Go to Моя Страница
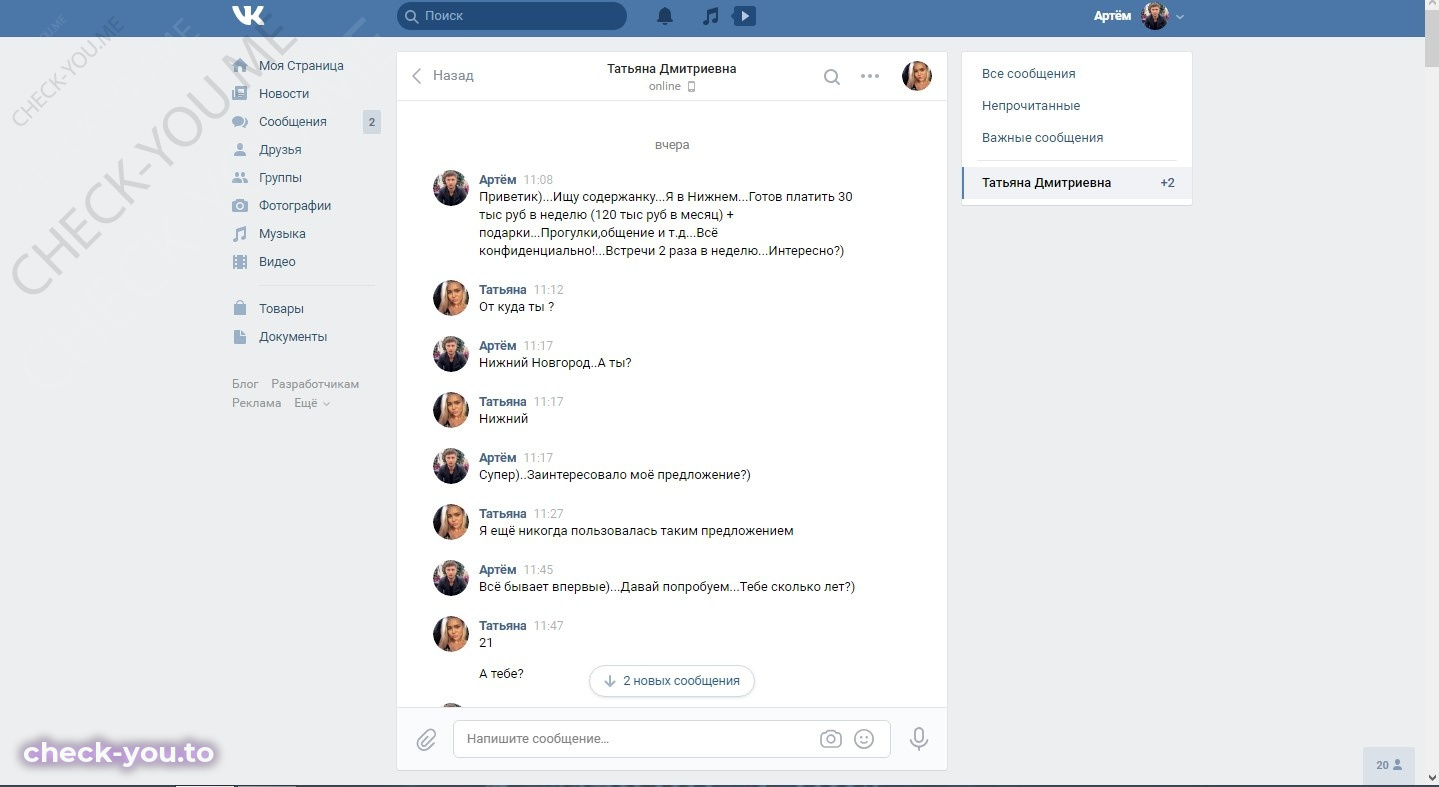 coord(301,66)
